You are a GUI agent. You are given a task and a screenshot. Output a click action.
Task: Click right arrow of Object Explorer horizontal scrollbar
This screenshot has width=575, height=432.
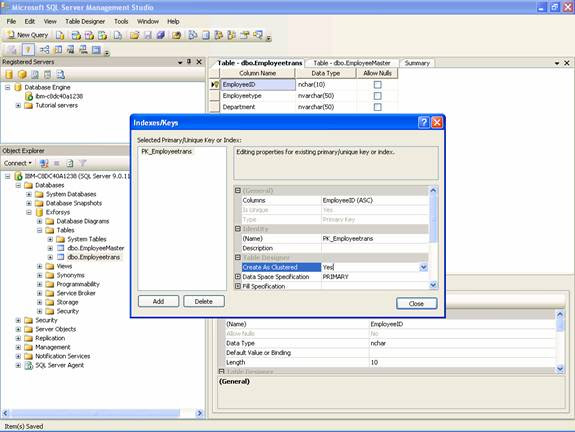coord(199,413)
